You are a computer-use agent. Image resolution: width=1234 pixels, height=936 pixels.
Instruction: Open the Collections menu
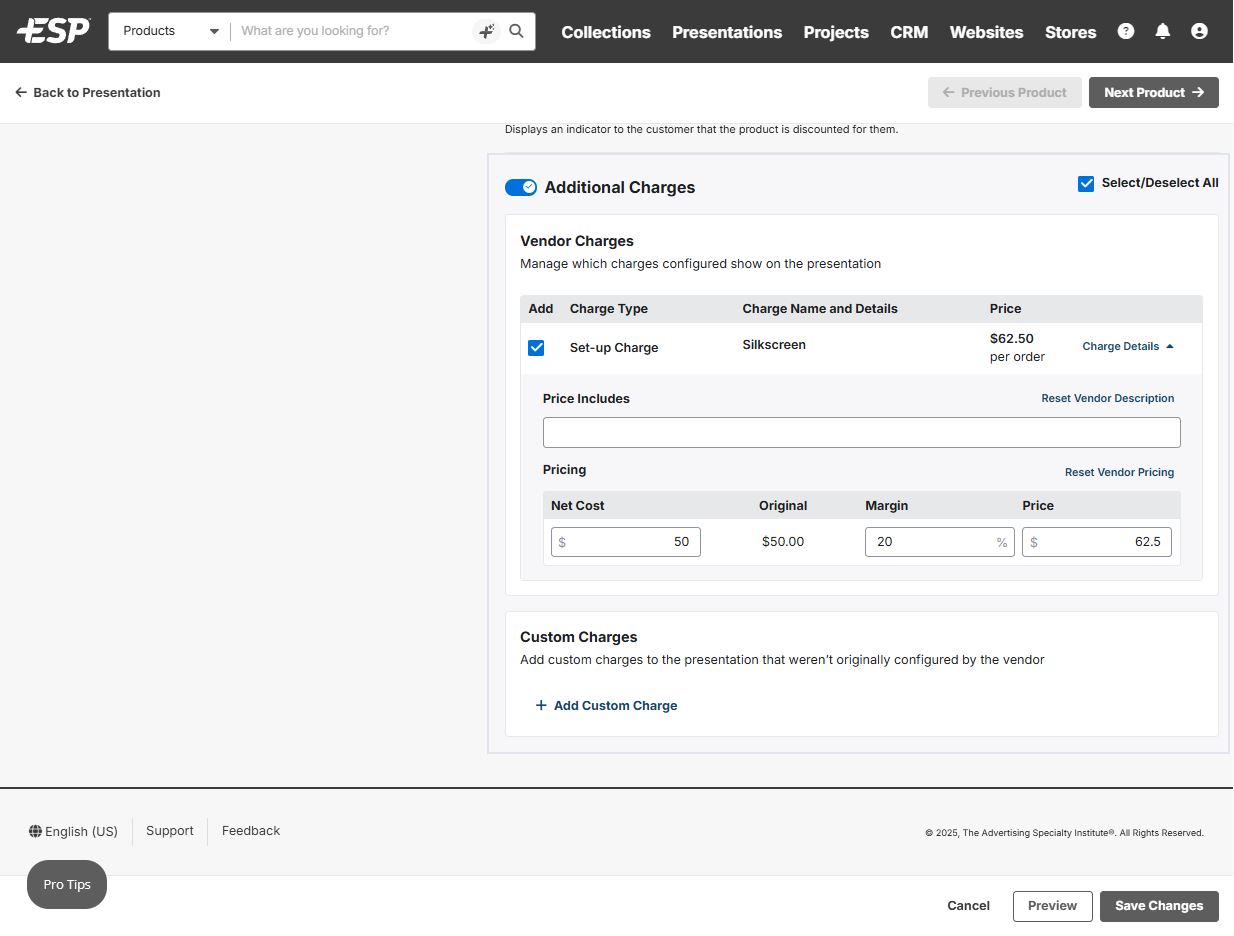pyautogui.click(x=606, y=32)
